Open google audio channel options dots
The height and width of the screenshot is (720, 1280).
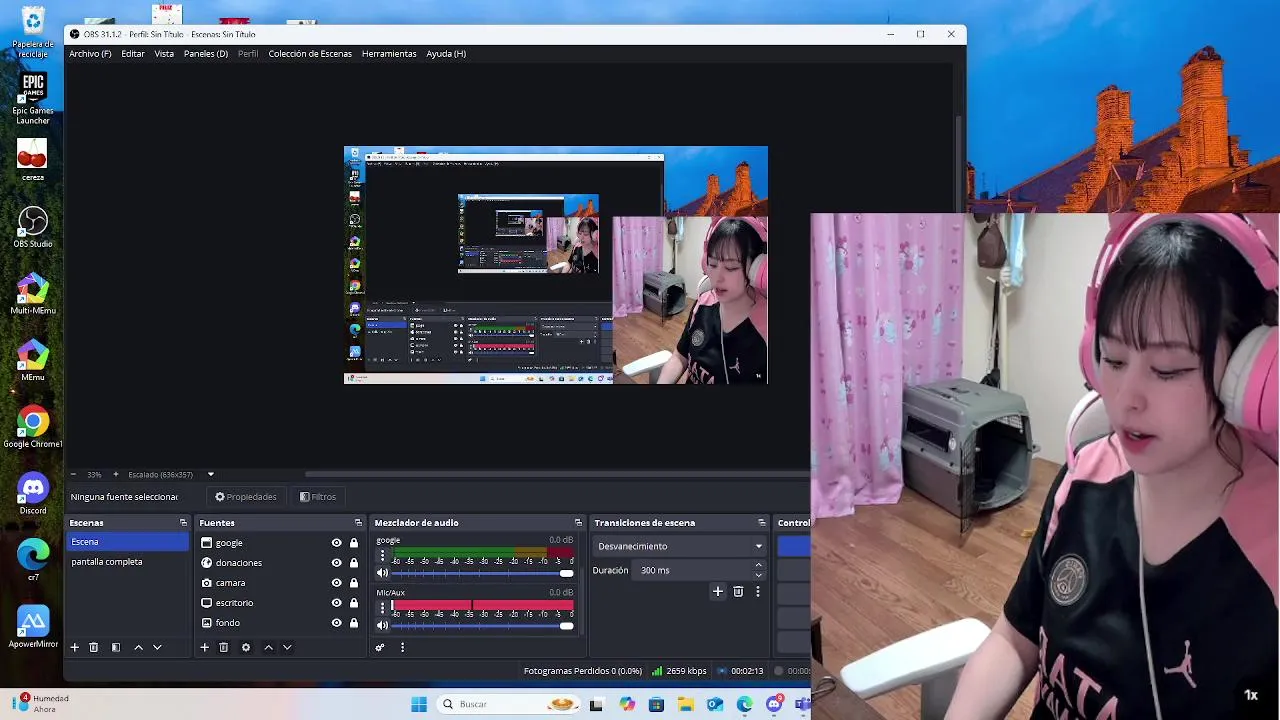click(382, 555)
